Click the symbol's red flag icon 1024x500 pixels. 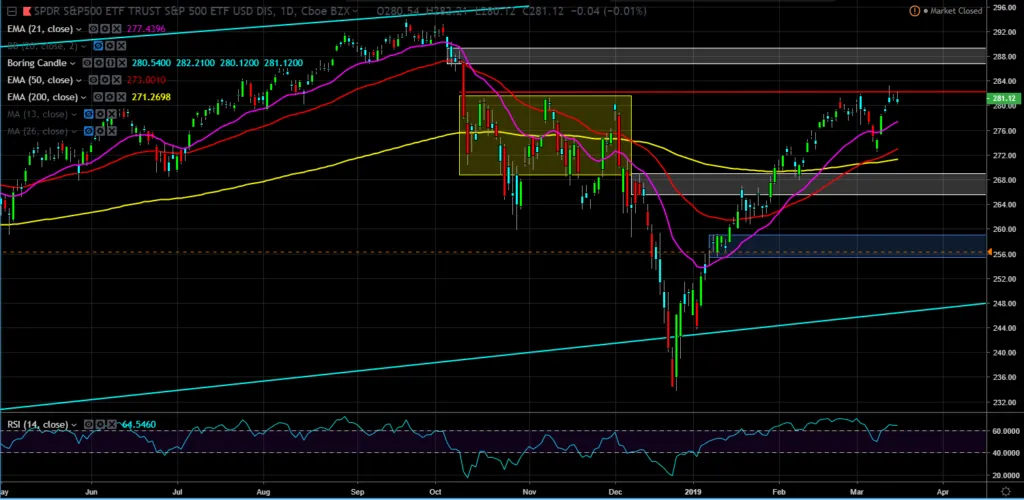(27, 11)
